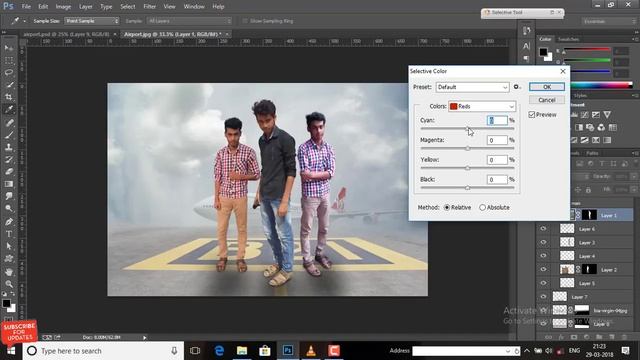Select the Zoom tool
The image size is (640, 360).
9,284
